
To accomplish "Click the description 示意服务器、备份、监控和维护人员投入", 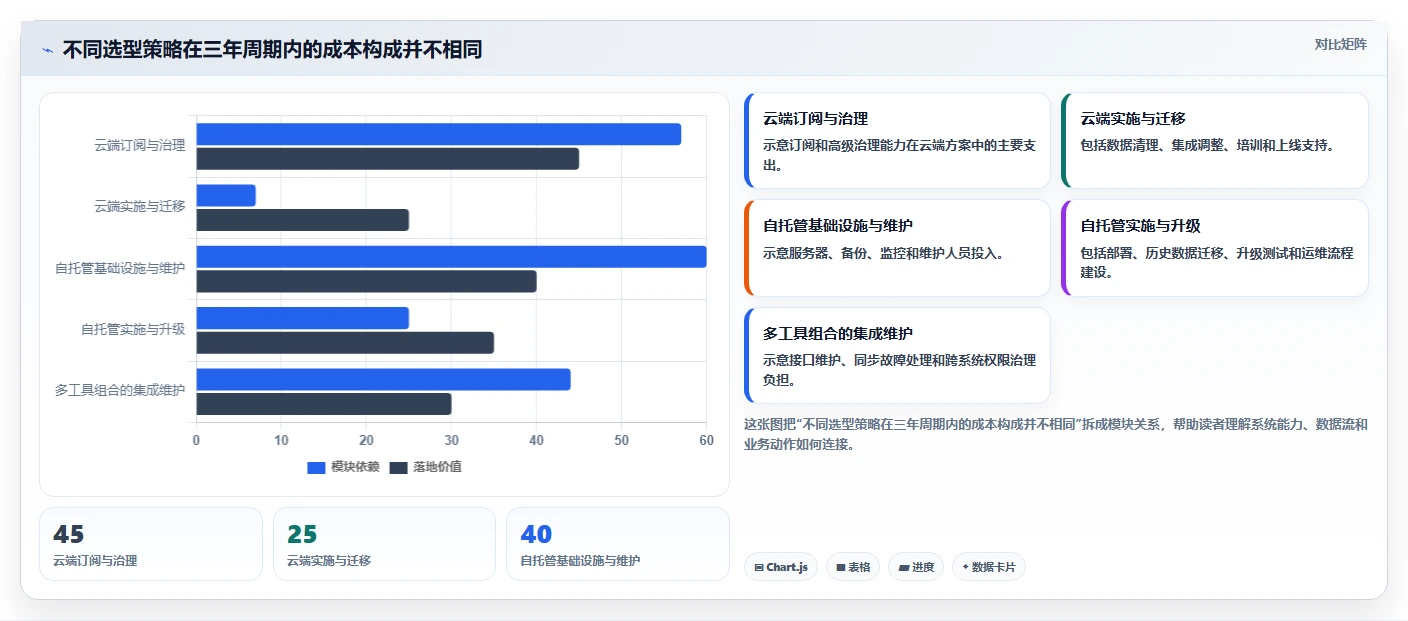I will tap(883, 253).
